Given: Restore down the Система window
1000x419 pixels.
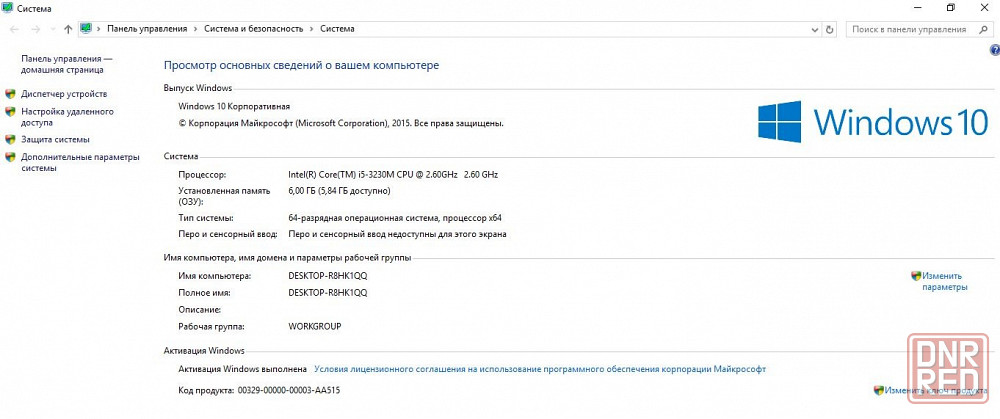Looking at the screenshot, I should pos(951,8).
